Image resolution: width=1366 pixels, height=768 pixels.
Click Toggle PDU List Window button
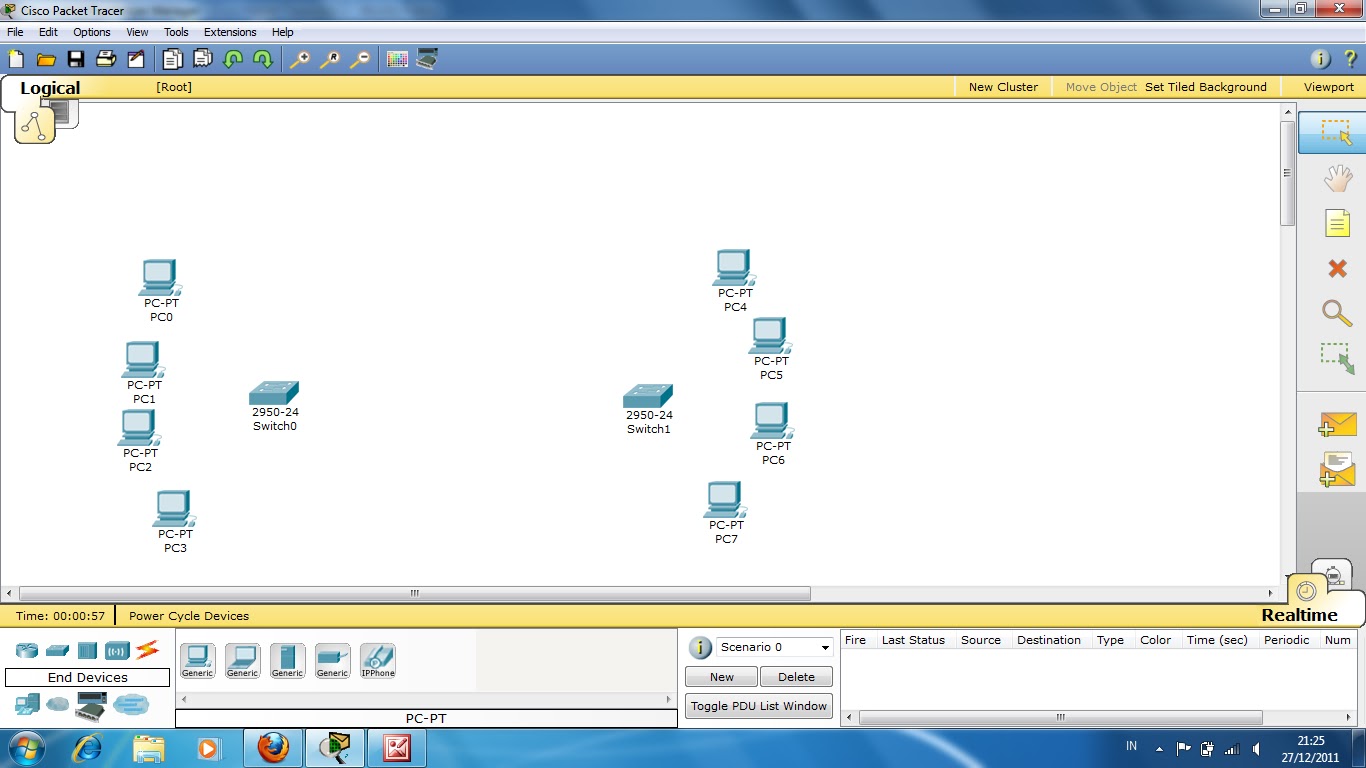click(759, 706)
